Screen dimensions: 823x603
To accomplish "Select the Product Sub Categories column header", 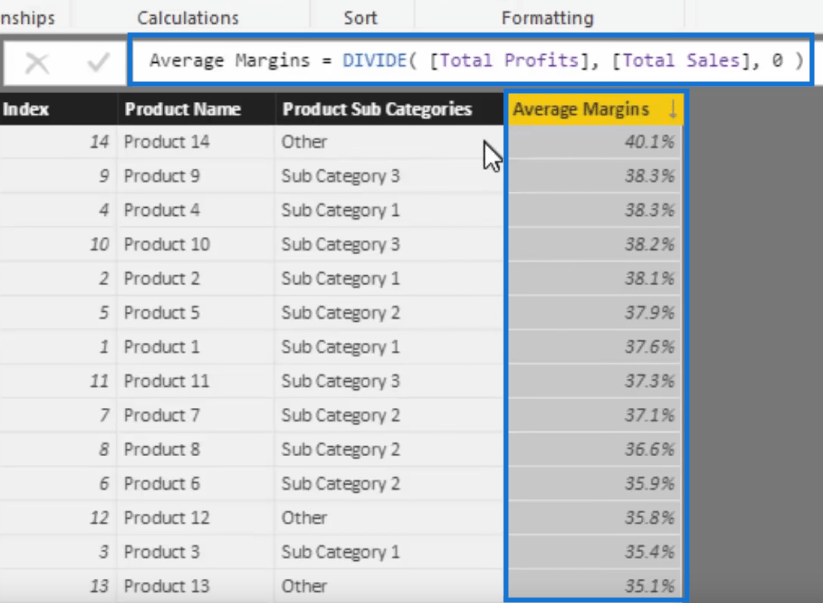I will [x=389, y=109].
